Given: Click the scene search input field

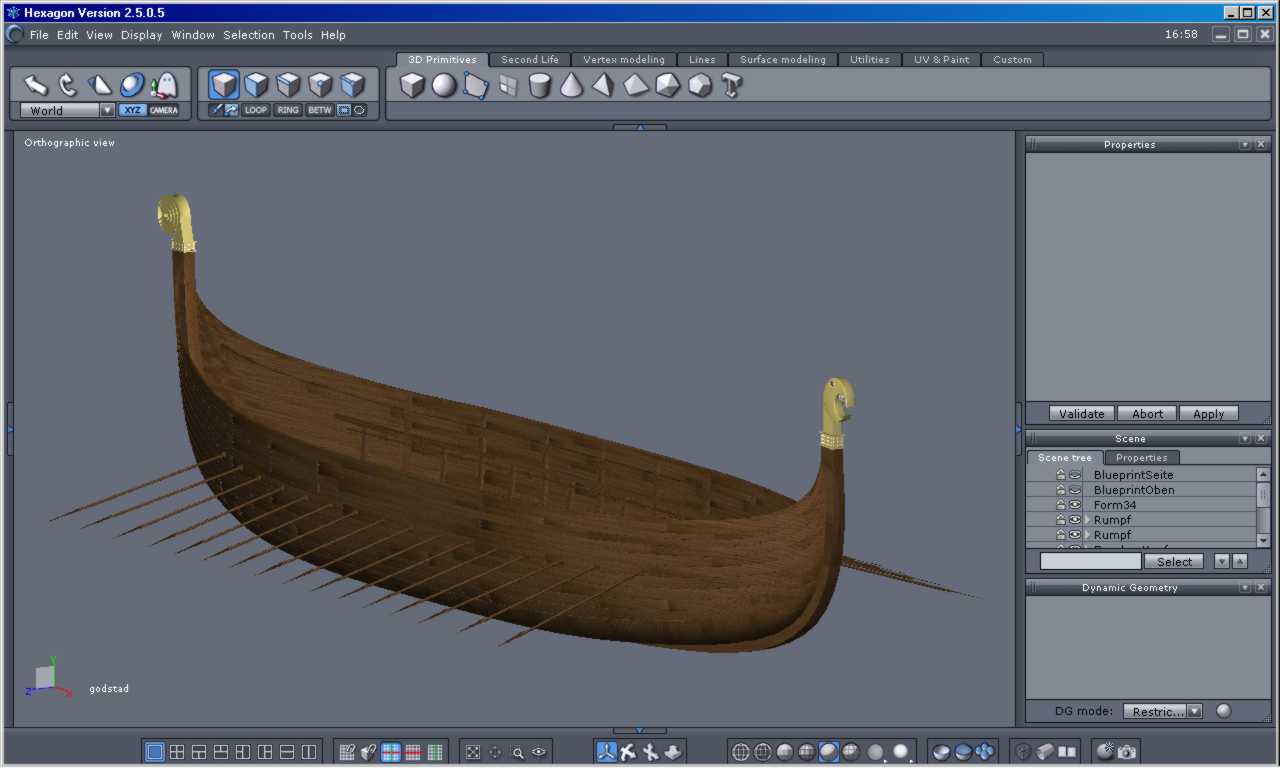Looking at the screenshot, I should 1090,562.
